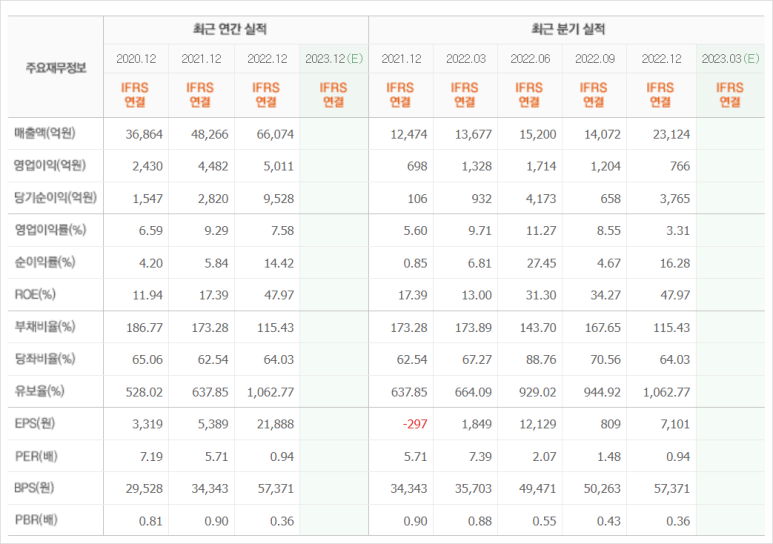Click PER value 2.07
The width and height of the screenshot is (773, 544).
[544, 457]
